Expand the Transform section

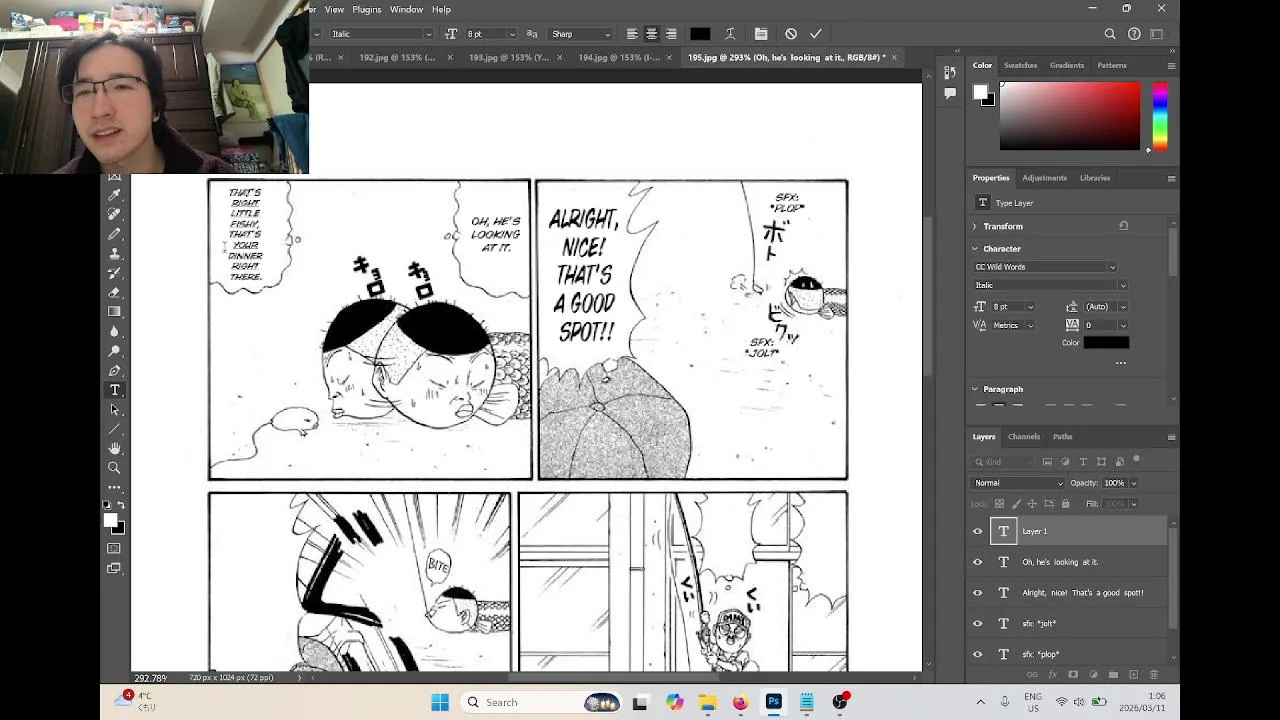coord(975,227)
